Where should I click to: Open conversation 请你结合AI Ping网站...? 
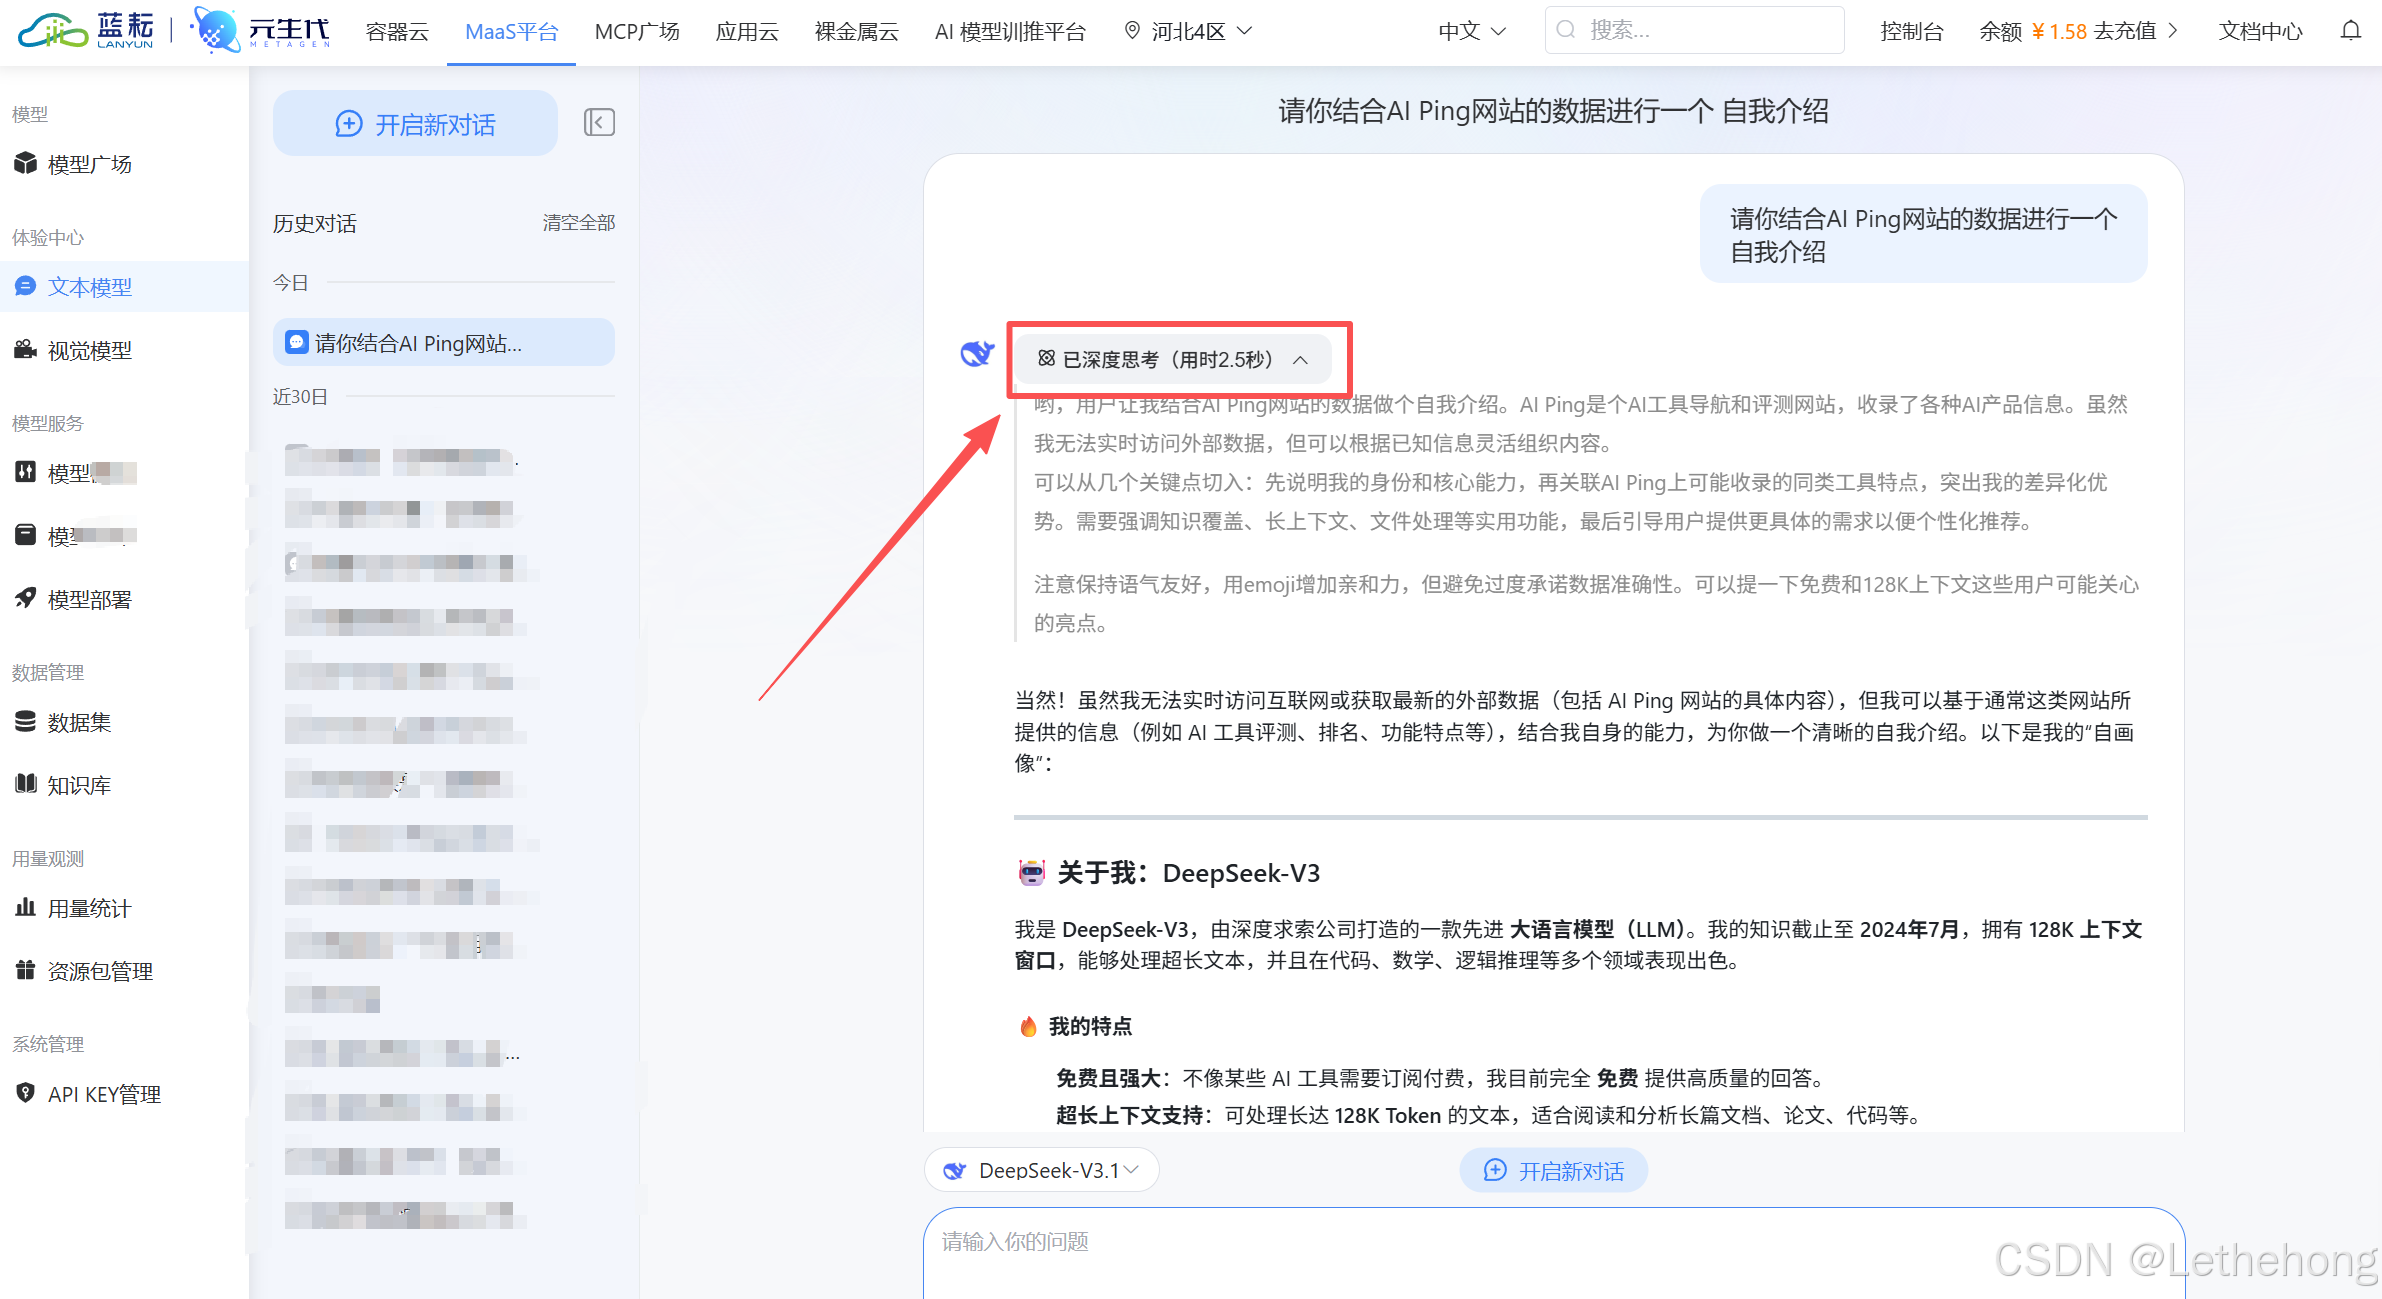tap(443, 343)
